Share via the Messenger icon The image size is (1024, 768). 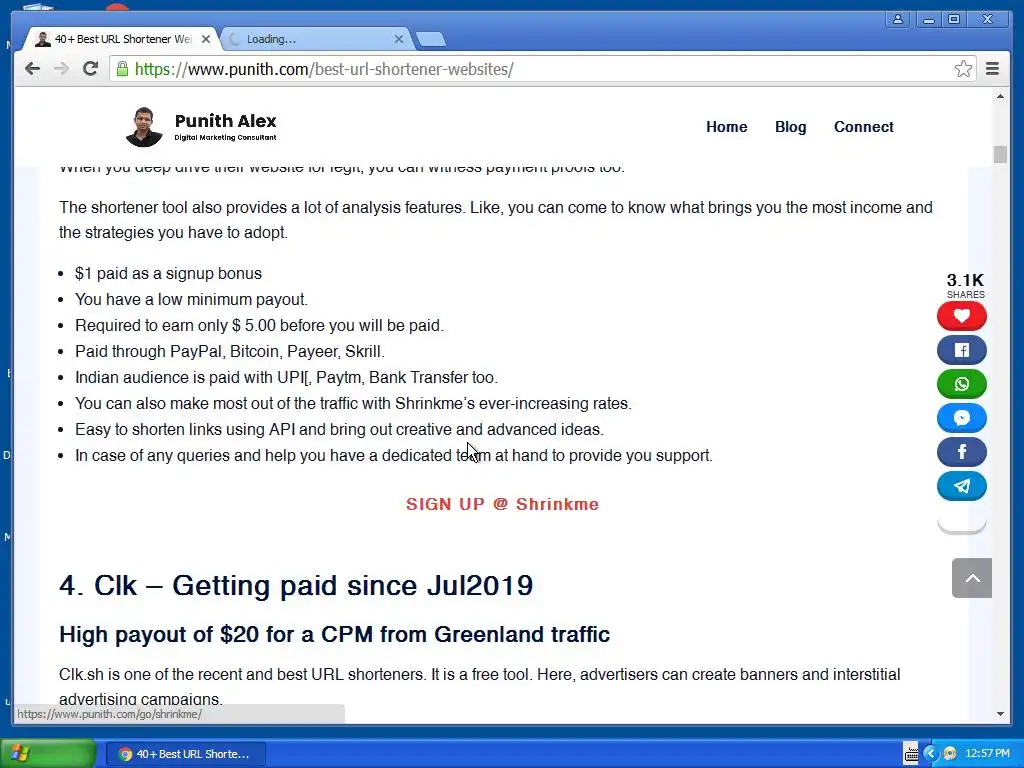(x=962, y=418)
